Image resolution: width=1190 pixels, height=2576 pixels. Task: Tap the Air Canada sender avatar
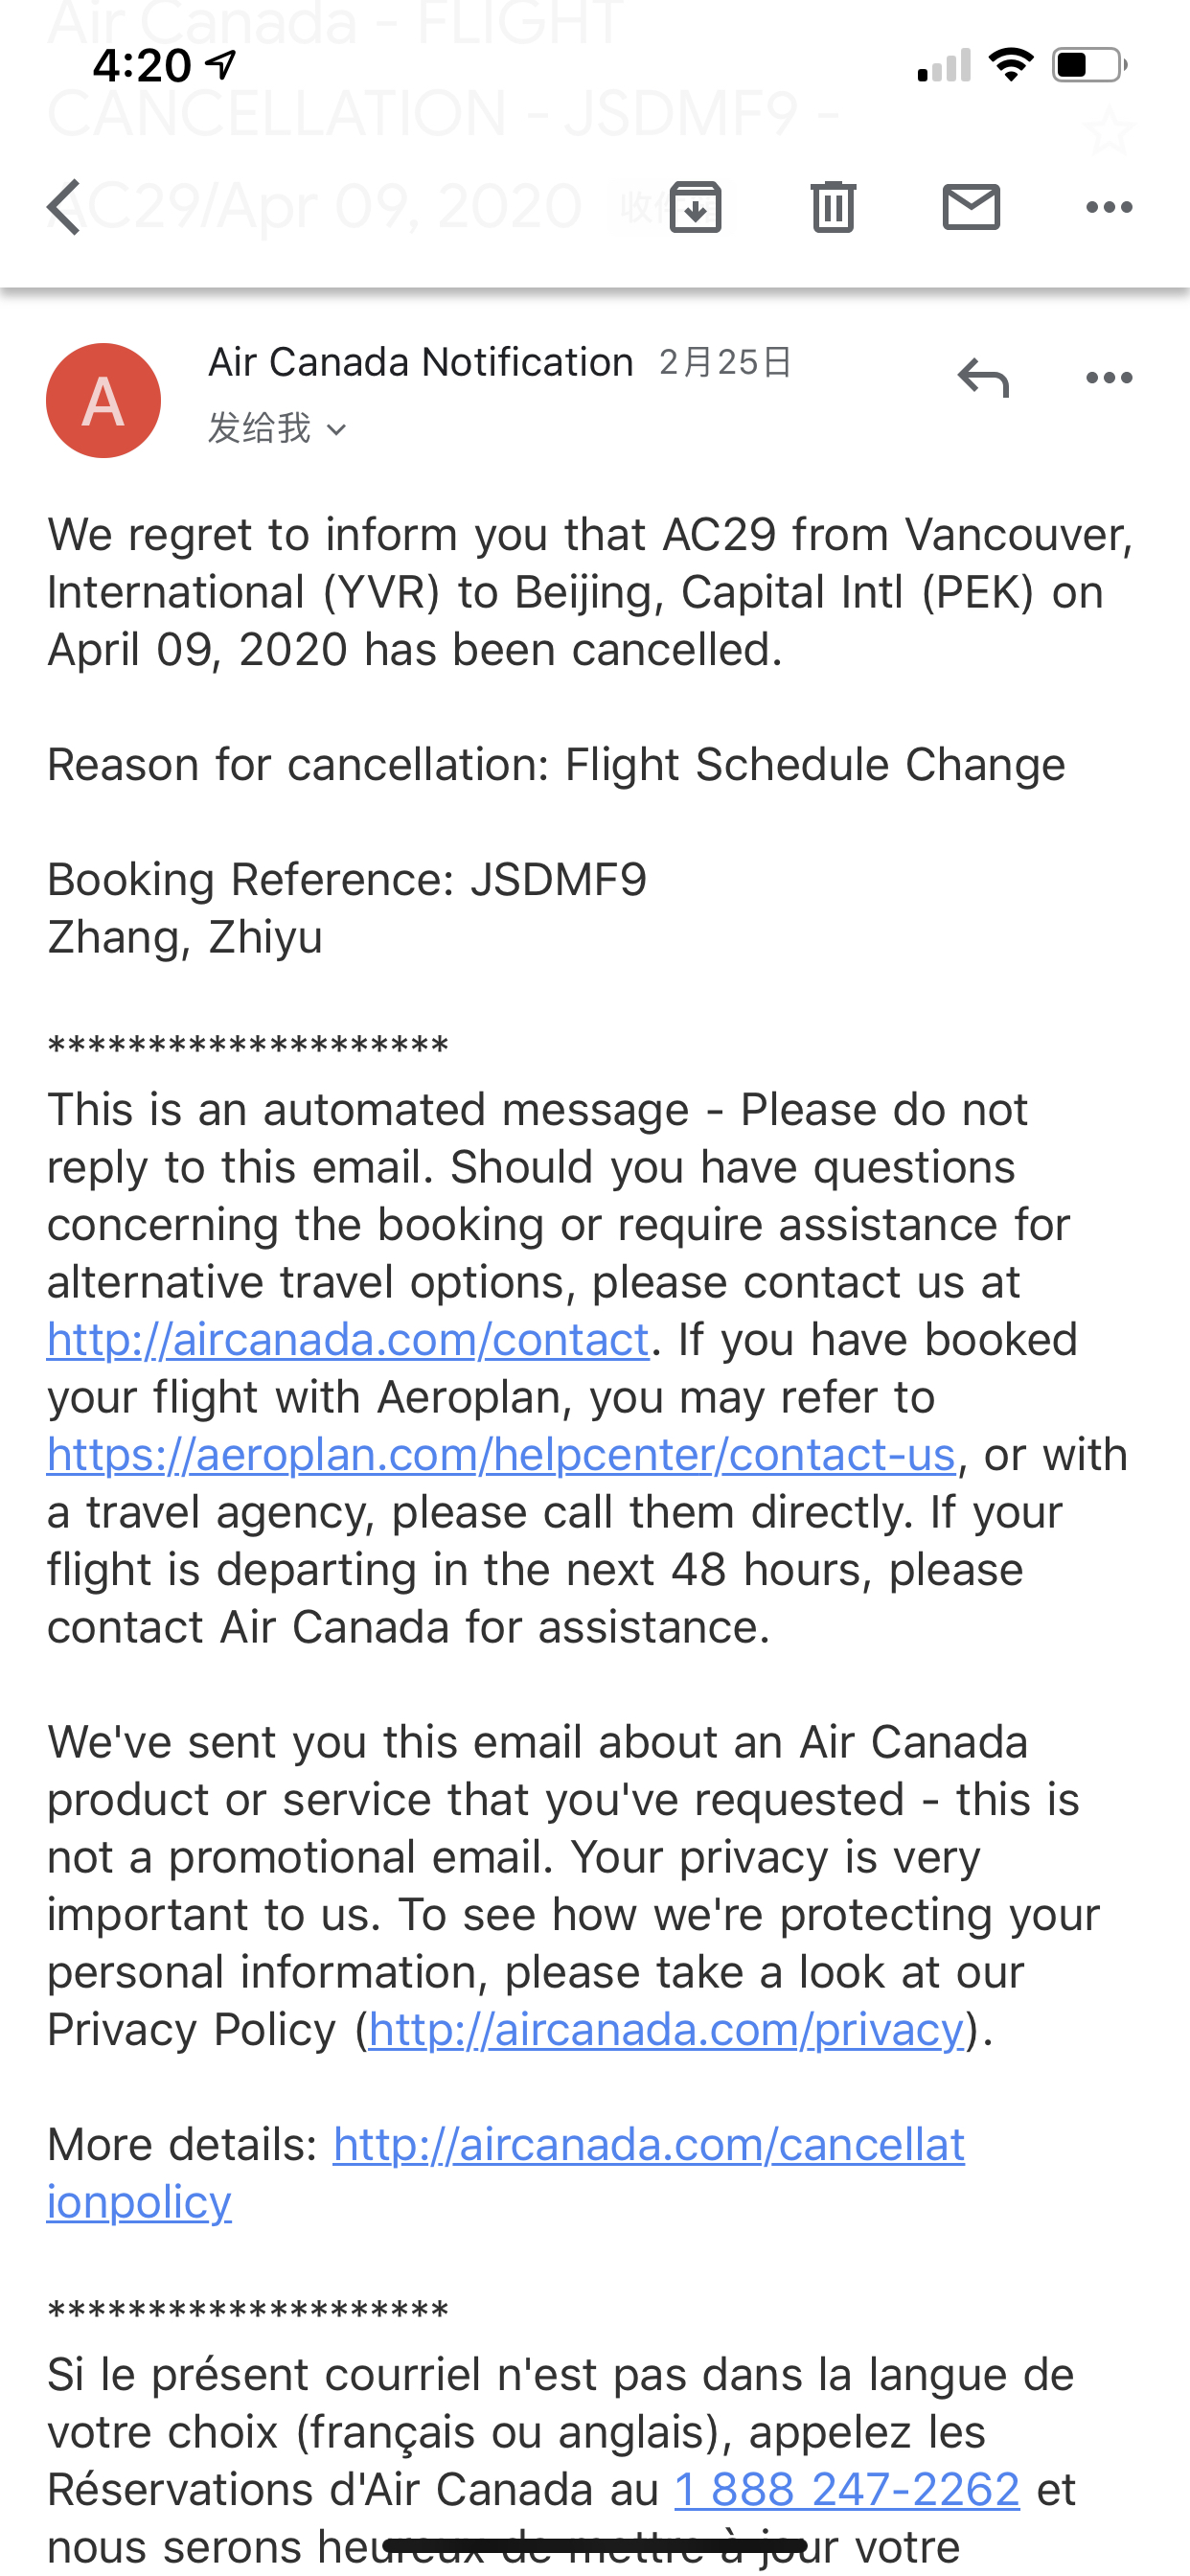tap(103, 401)
